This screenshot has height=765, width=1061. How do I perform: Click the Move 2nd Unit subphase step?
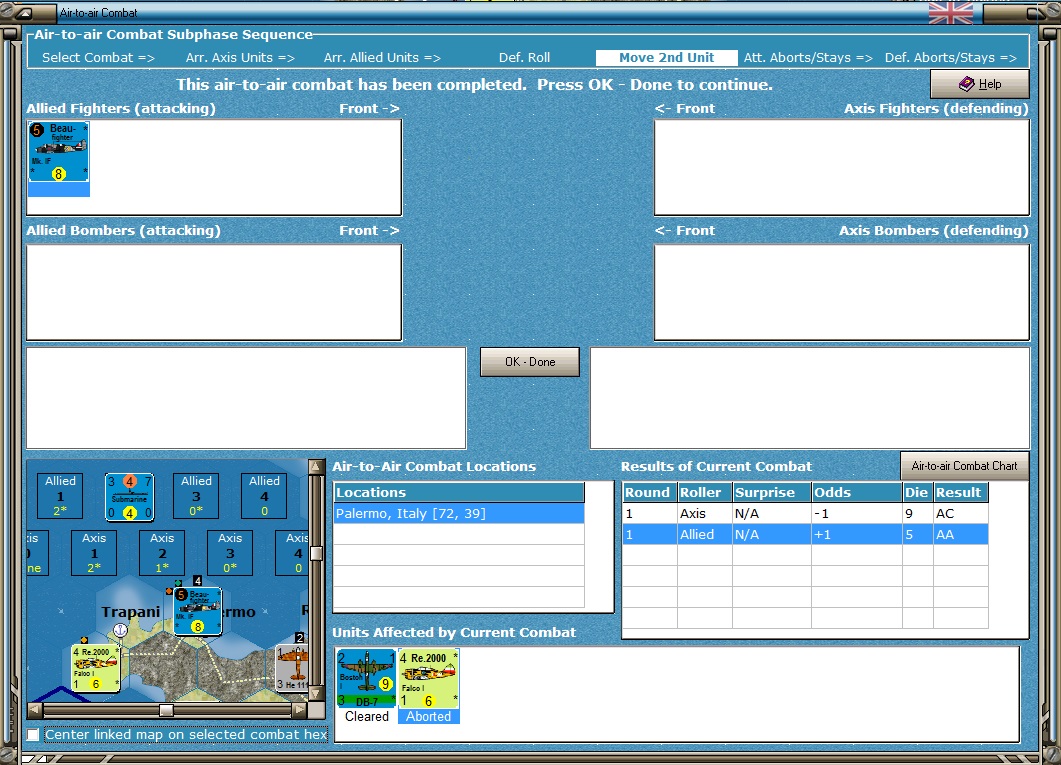(x=667, y=57)
